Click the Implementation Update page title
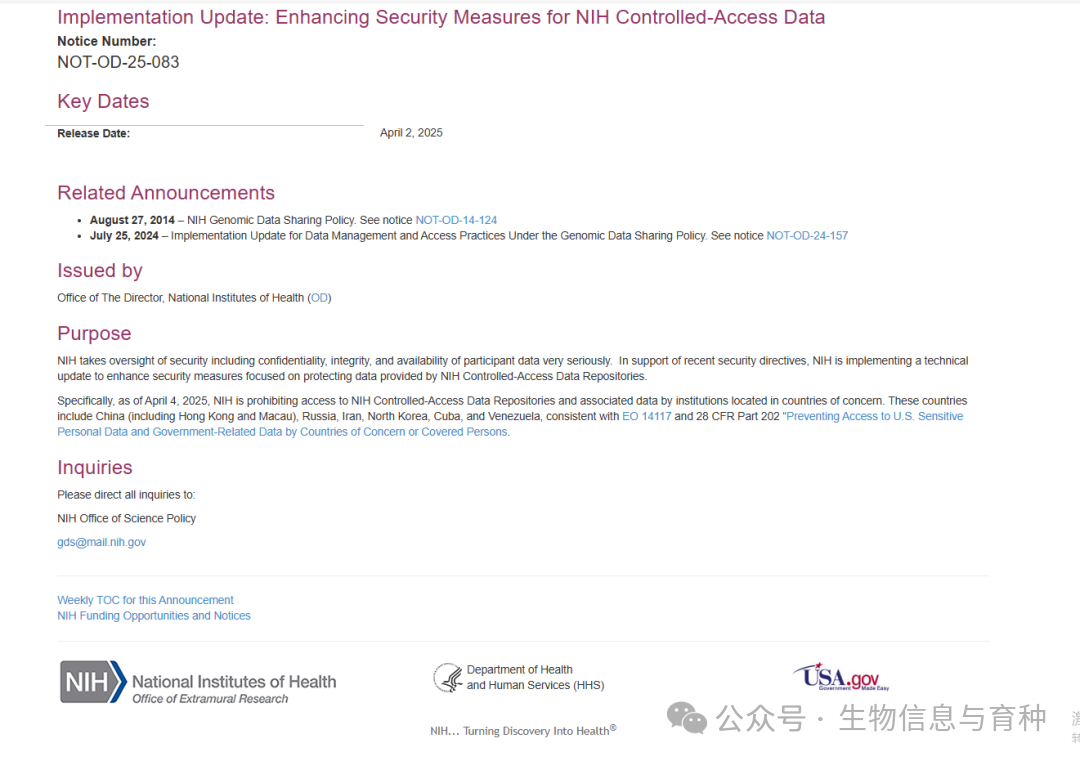 point(441,17)
